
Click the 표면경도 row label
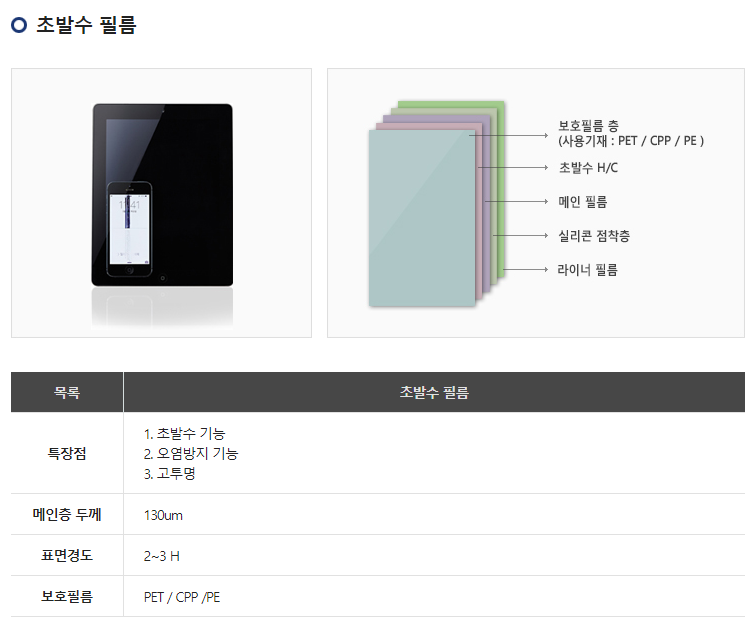click(67, 555)
